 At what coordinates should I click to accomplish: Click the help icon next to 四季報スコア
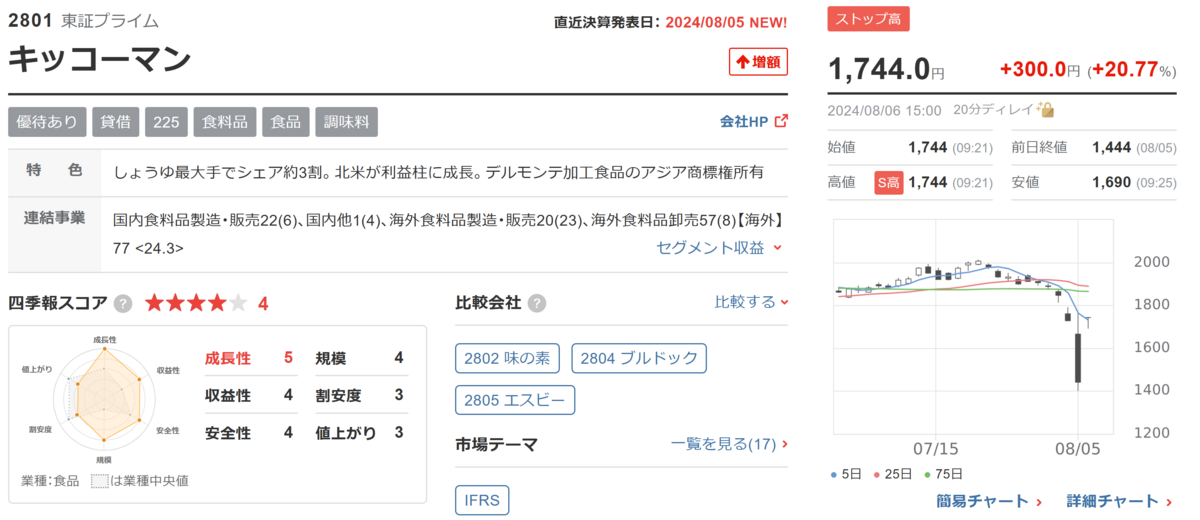[123, 303]
